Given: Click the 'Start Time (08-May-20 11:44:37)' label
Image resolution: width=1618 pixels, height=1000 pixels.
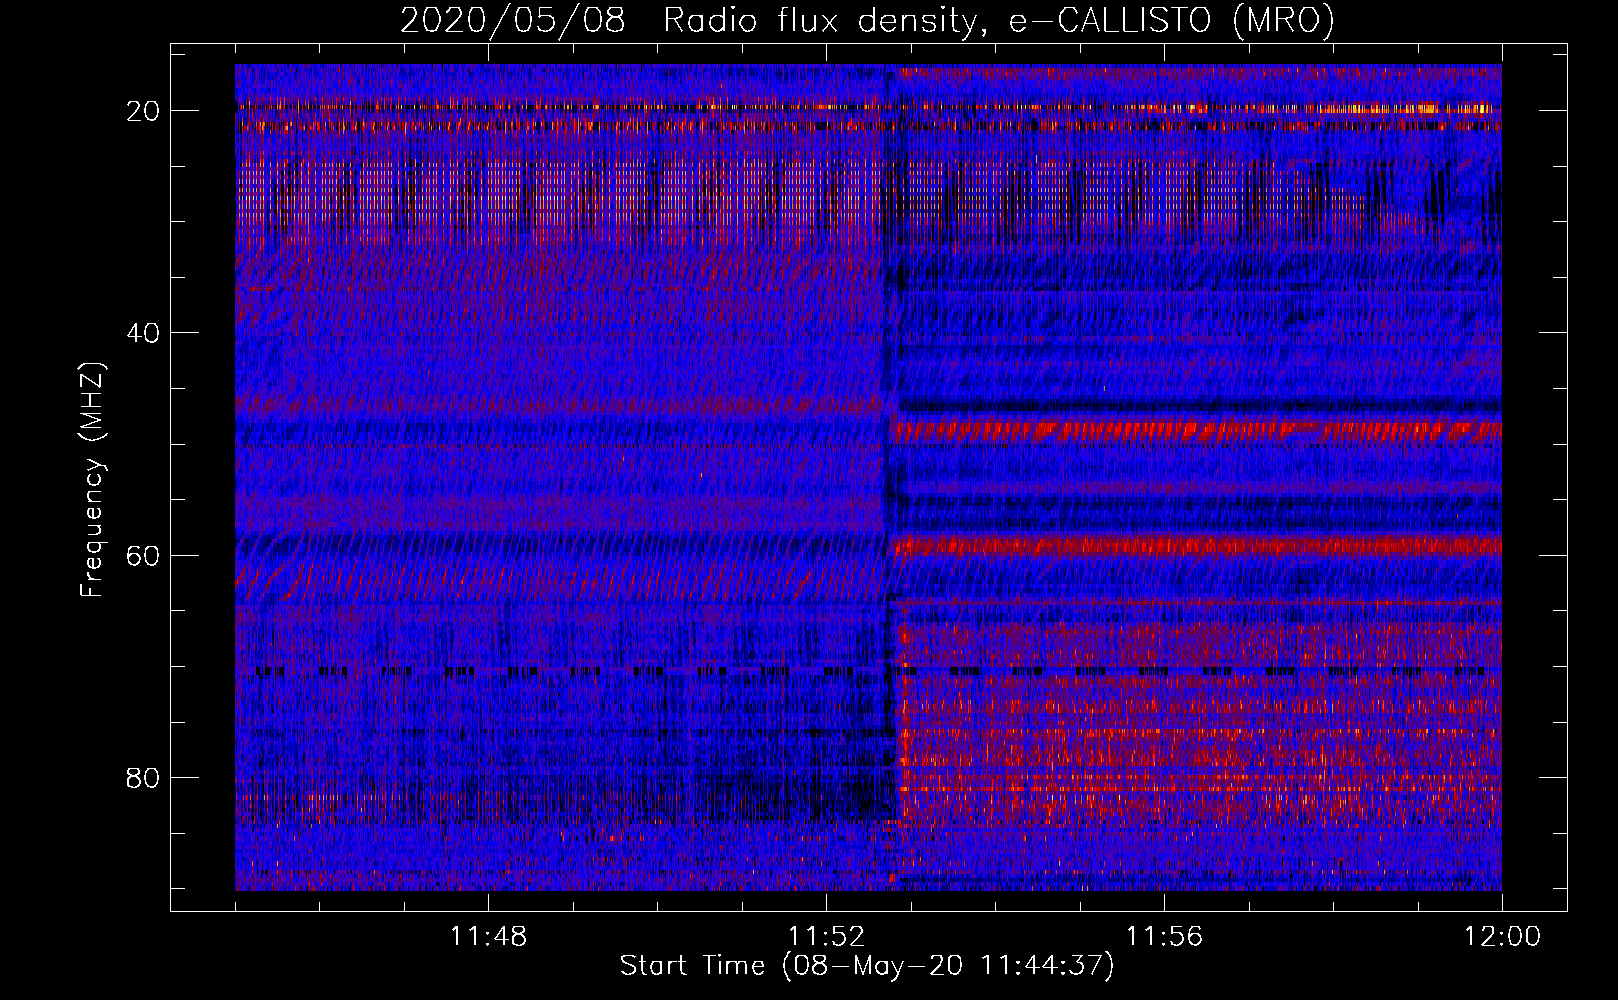Looking at the screenshot, I should pos(867,966).
